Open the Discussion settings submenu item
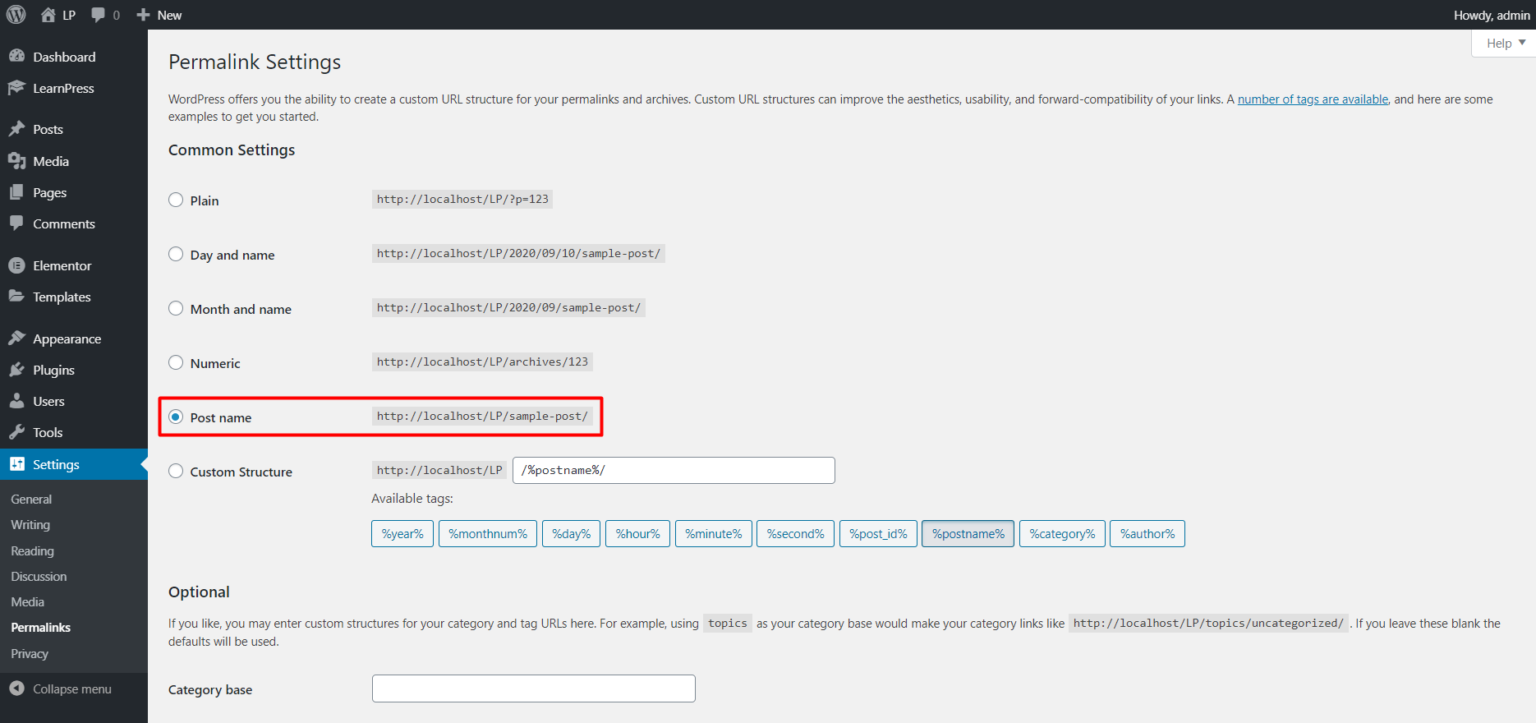 [39, 576]
